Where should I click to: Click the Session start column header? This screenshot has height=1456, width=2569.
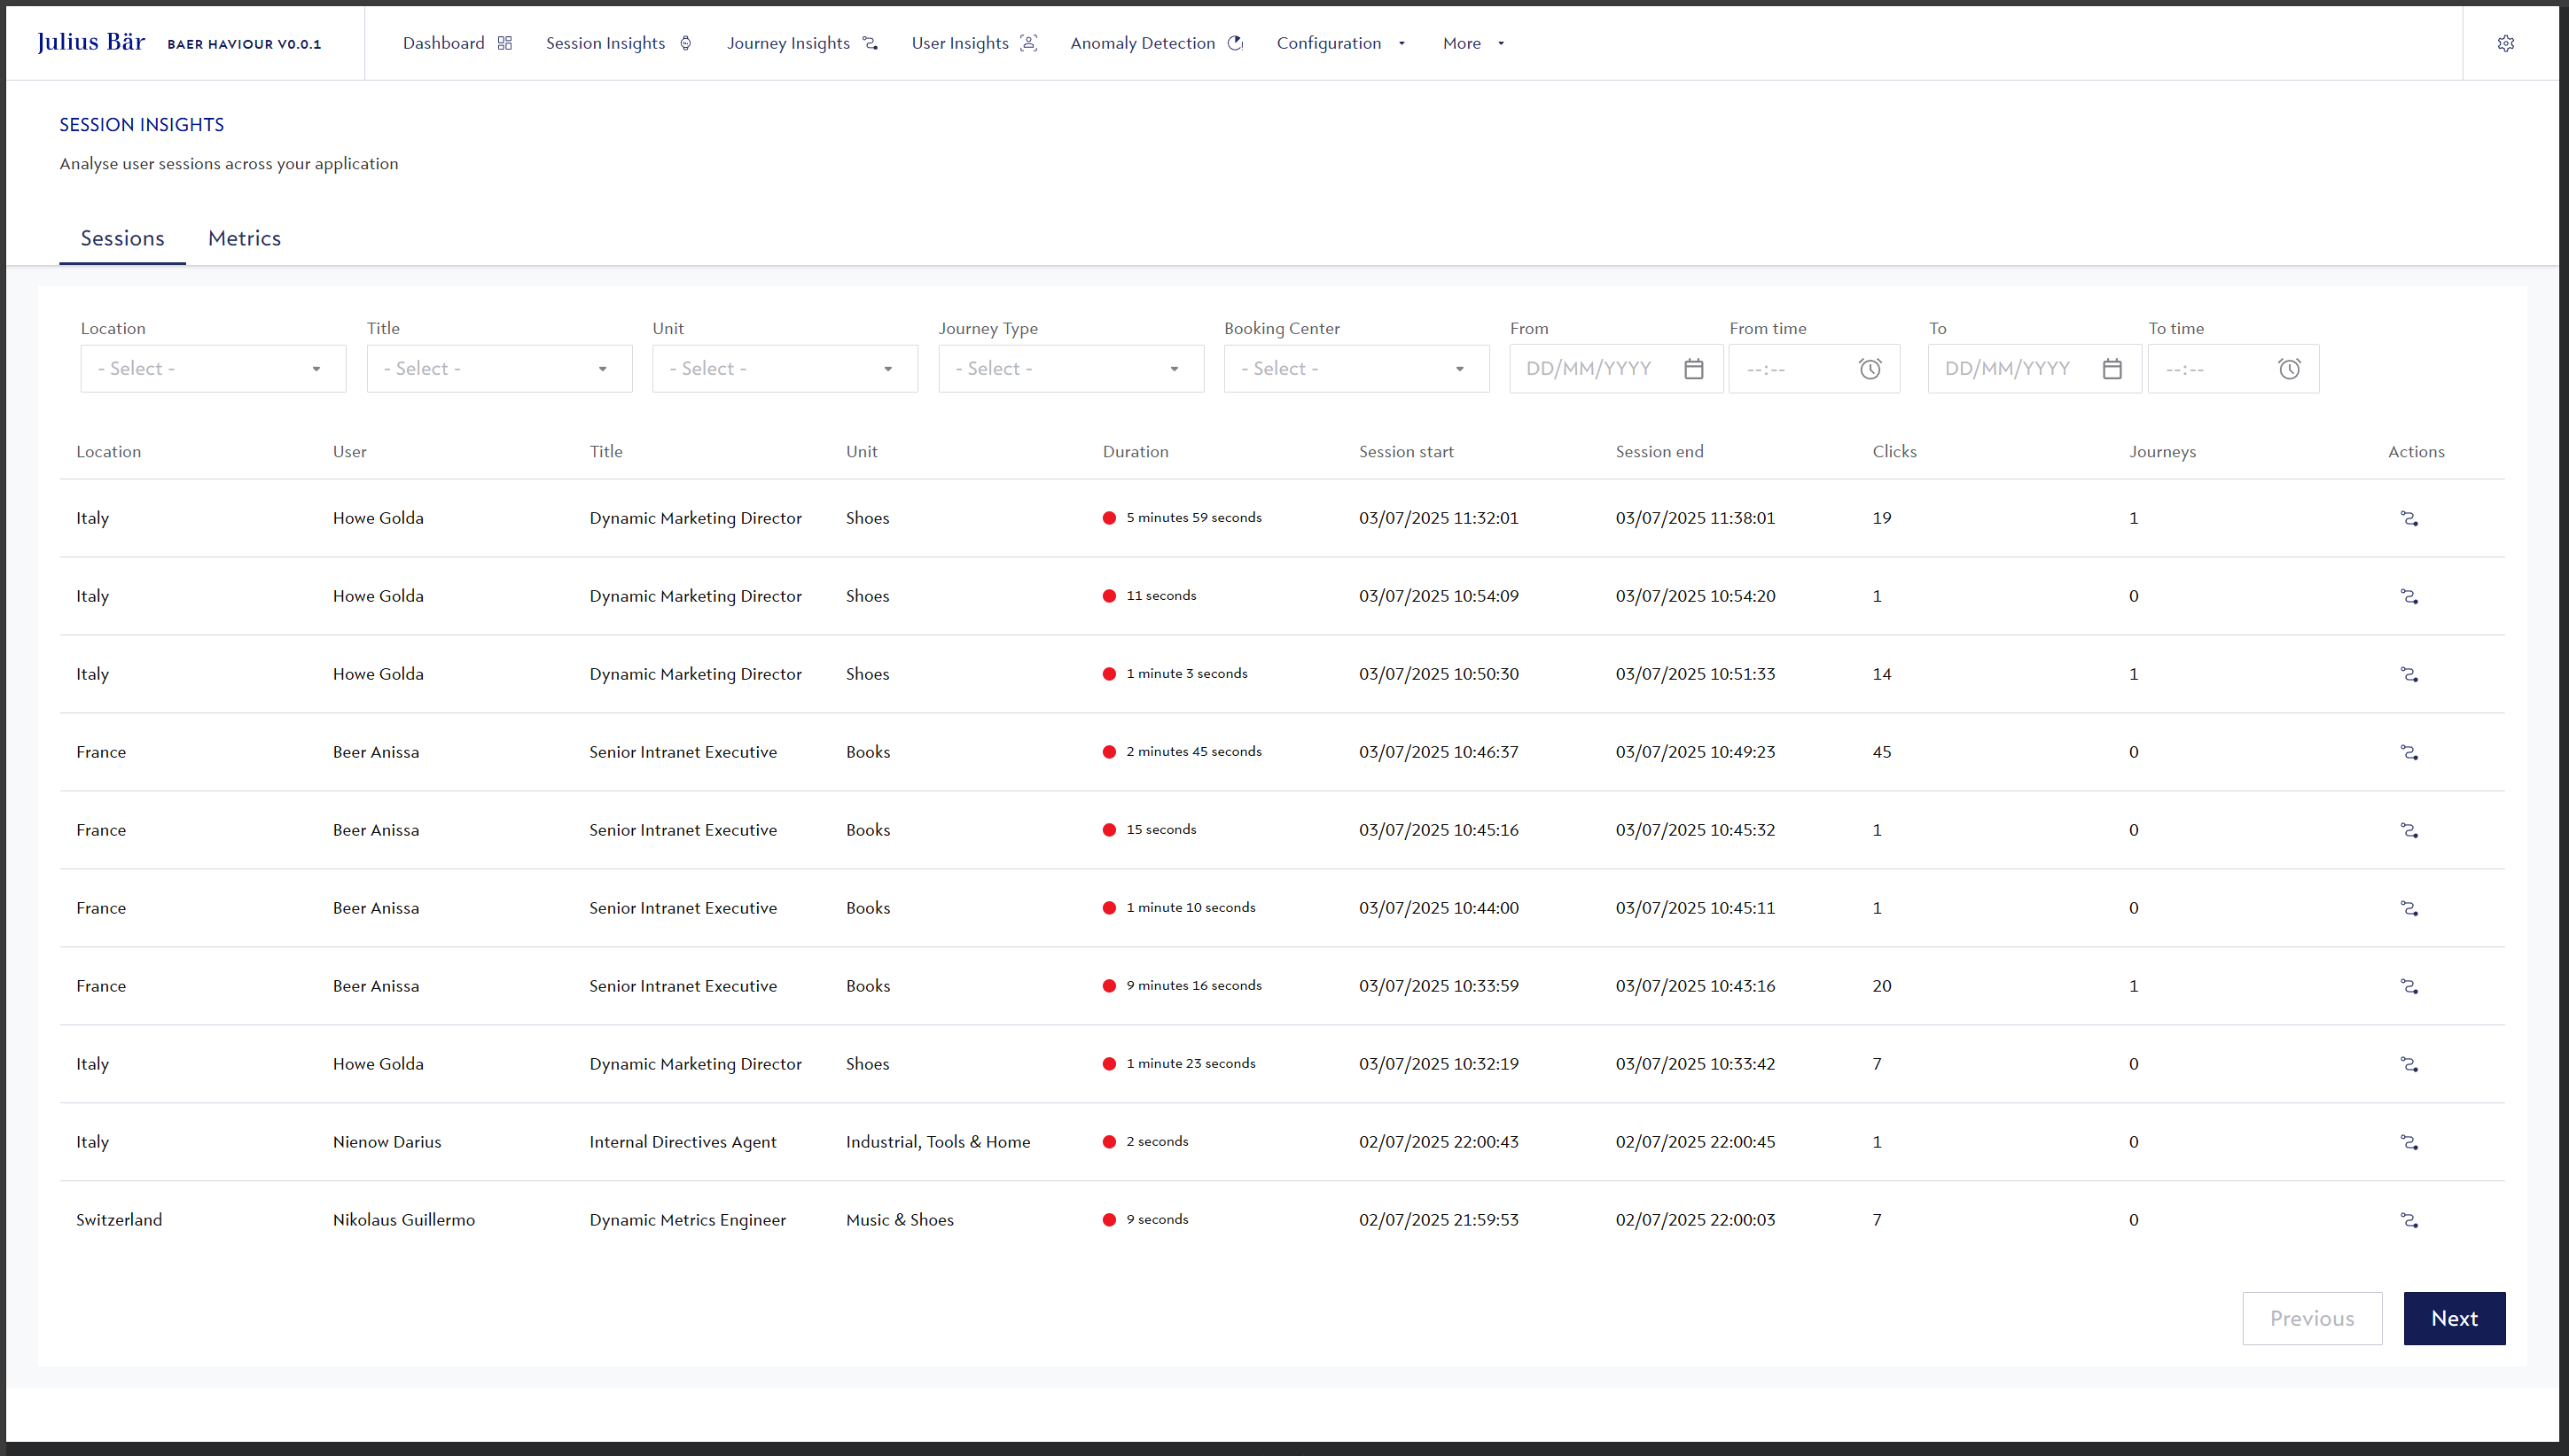pyautogui.click(x=1406, y=451)
